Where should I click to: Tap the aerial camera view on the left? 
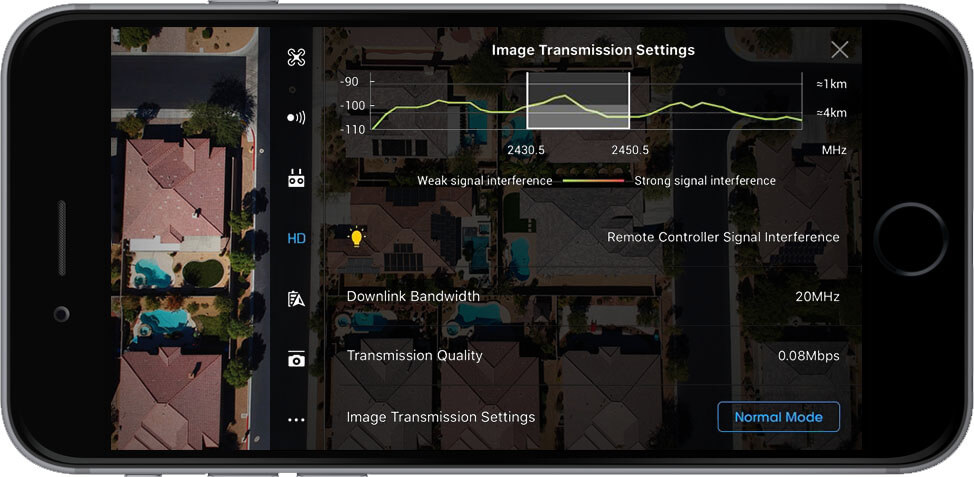point(185,240)
